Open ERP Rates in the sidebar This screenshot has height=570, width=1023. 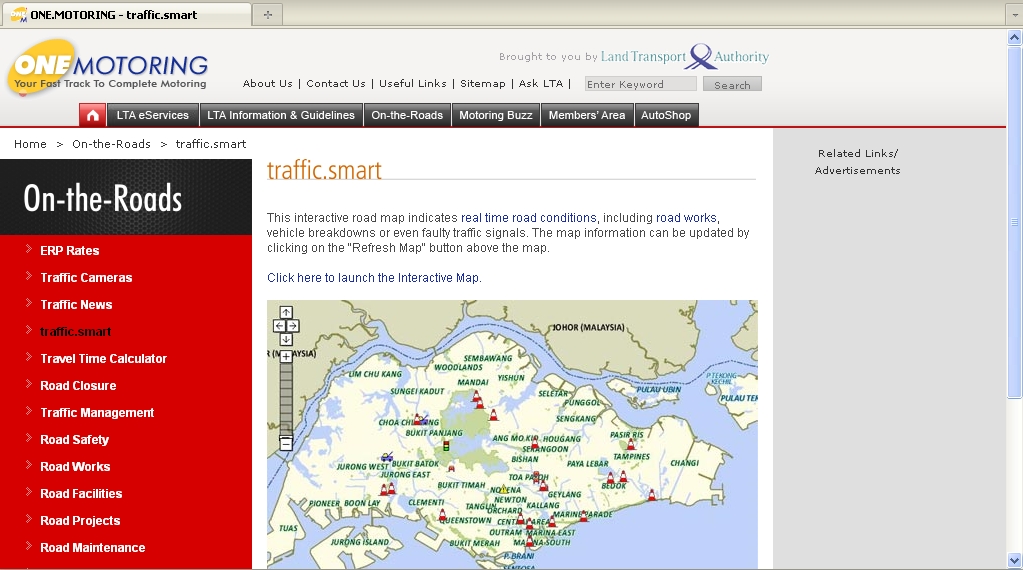point(70,250)
